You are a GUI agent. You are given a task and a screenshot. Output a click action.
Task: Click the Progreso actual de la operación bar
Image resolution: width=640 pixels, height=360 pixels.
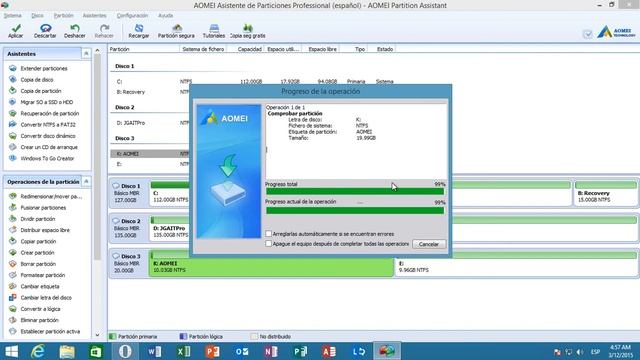(355, 210)
